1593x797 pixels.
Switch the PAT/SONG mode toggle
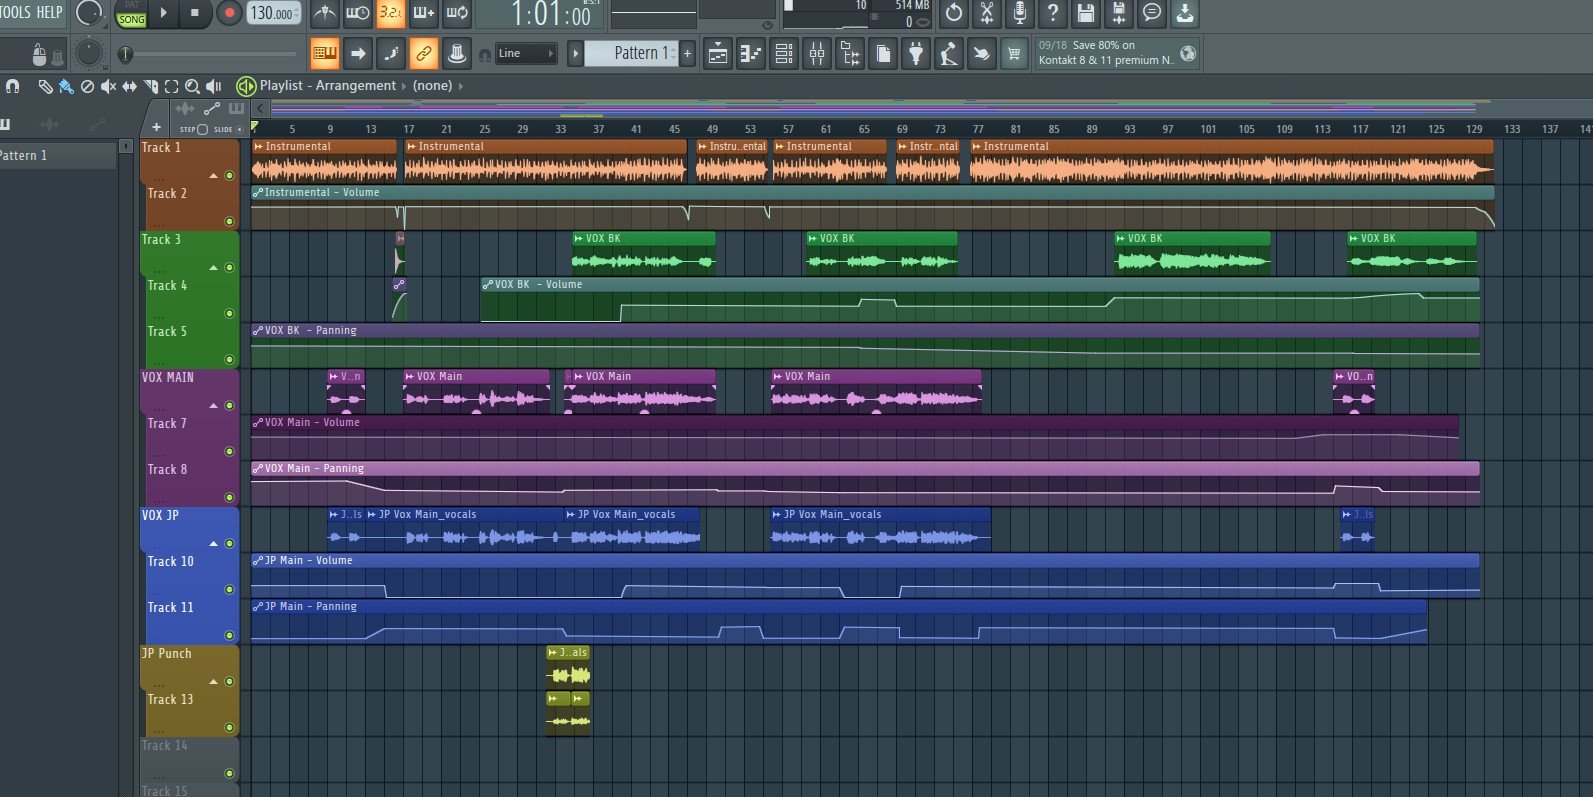pyautogui.click(x=131, y=14)
